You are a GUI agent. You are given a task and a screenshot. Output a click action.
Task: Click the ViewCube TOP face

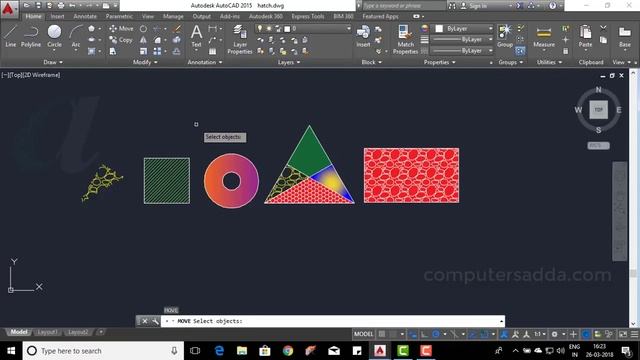(x=598, y=110)
